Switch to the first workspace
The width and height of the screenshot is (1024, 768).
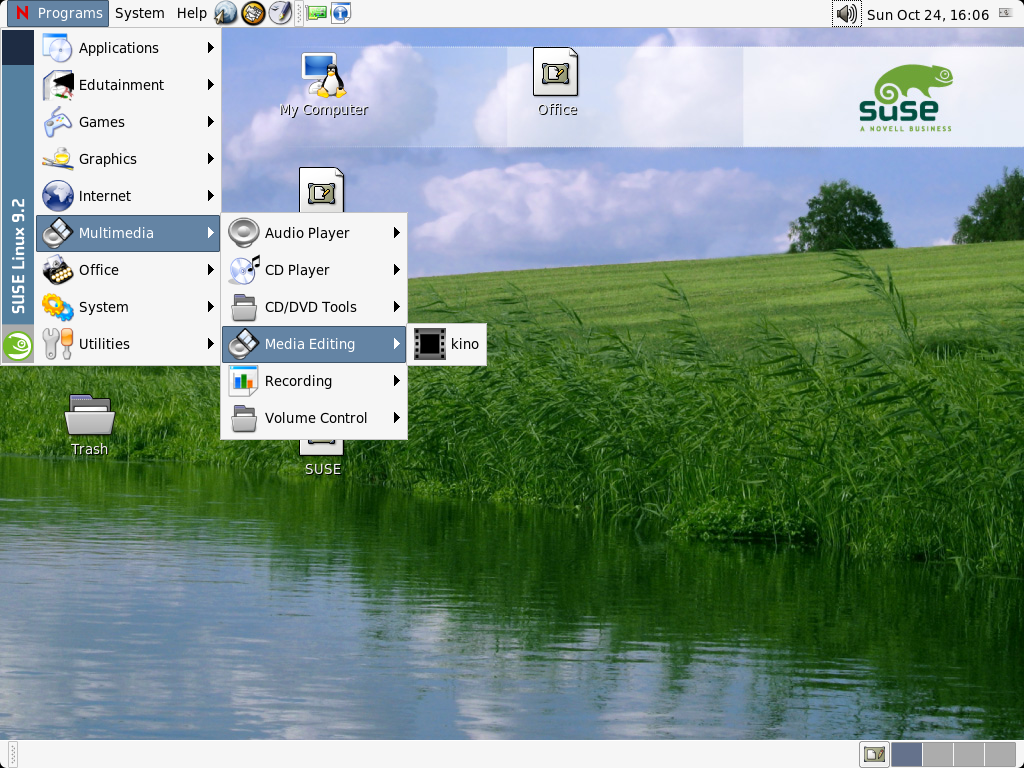906,754
